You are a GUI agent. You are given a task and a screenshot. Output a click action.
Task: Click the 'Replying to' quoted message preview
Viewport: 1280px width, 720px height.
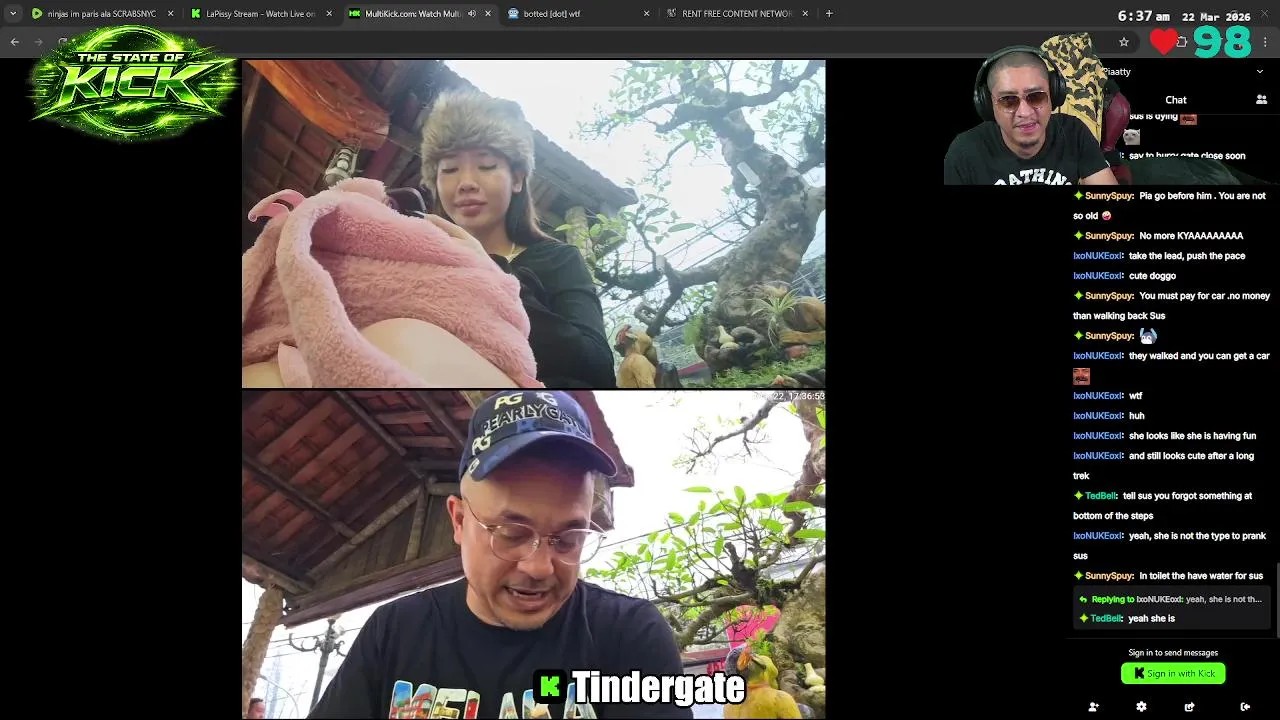click(1170, 599)
